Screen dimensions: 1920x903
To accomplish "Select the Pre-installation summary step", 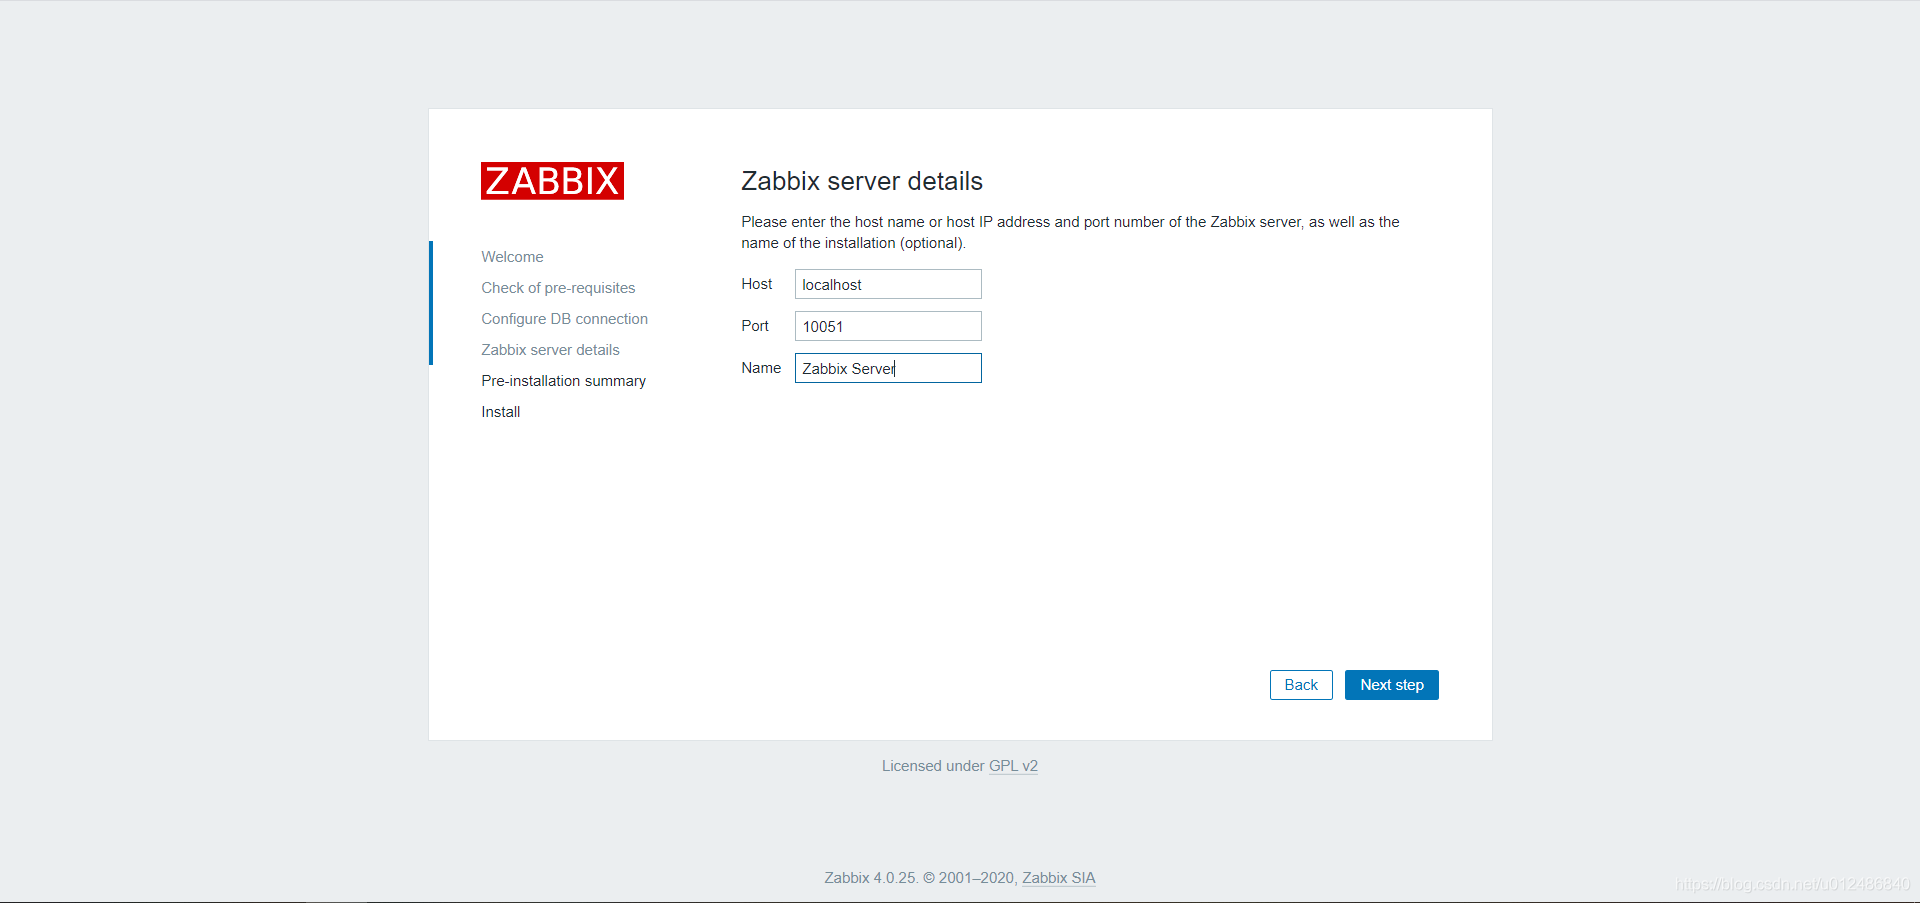I will pos(563,381).
